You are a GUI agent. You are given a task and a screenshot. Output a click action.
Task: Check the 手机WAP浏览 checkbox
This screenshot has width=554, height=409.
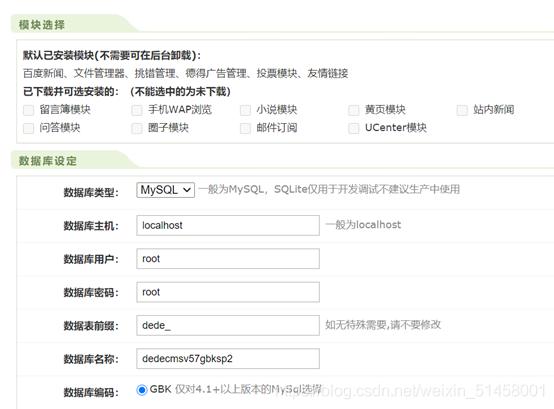(x=137, y=111)
